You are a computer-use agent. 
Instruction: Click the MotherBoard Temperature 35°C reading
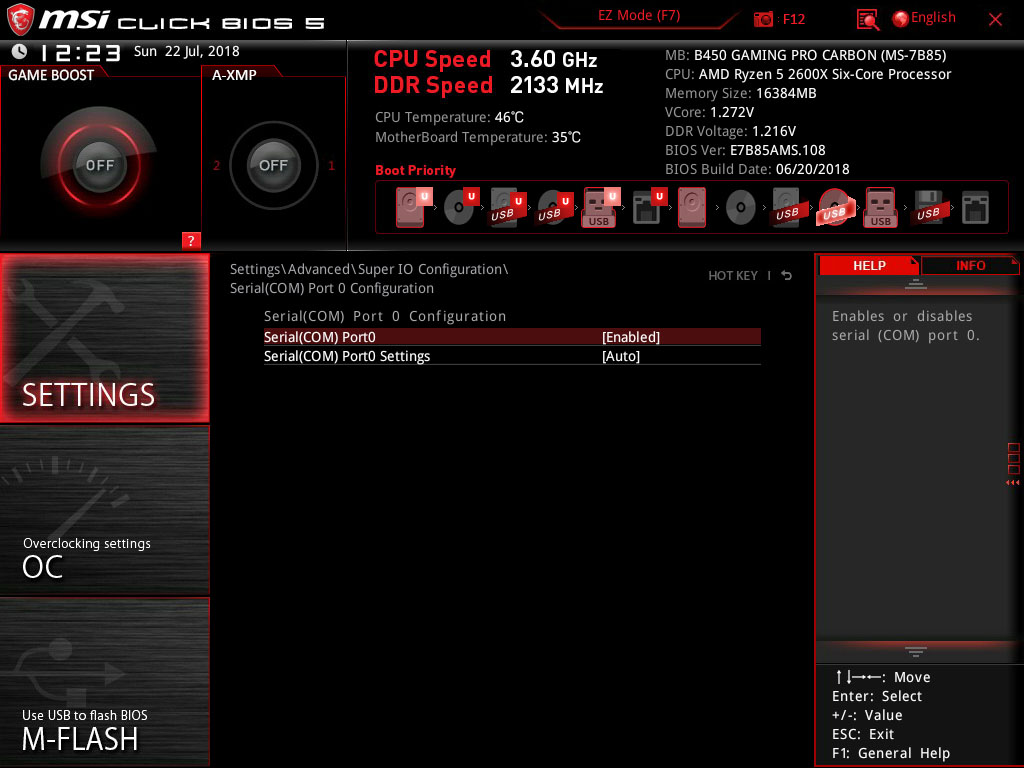coord(477,137)
